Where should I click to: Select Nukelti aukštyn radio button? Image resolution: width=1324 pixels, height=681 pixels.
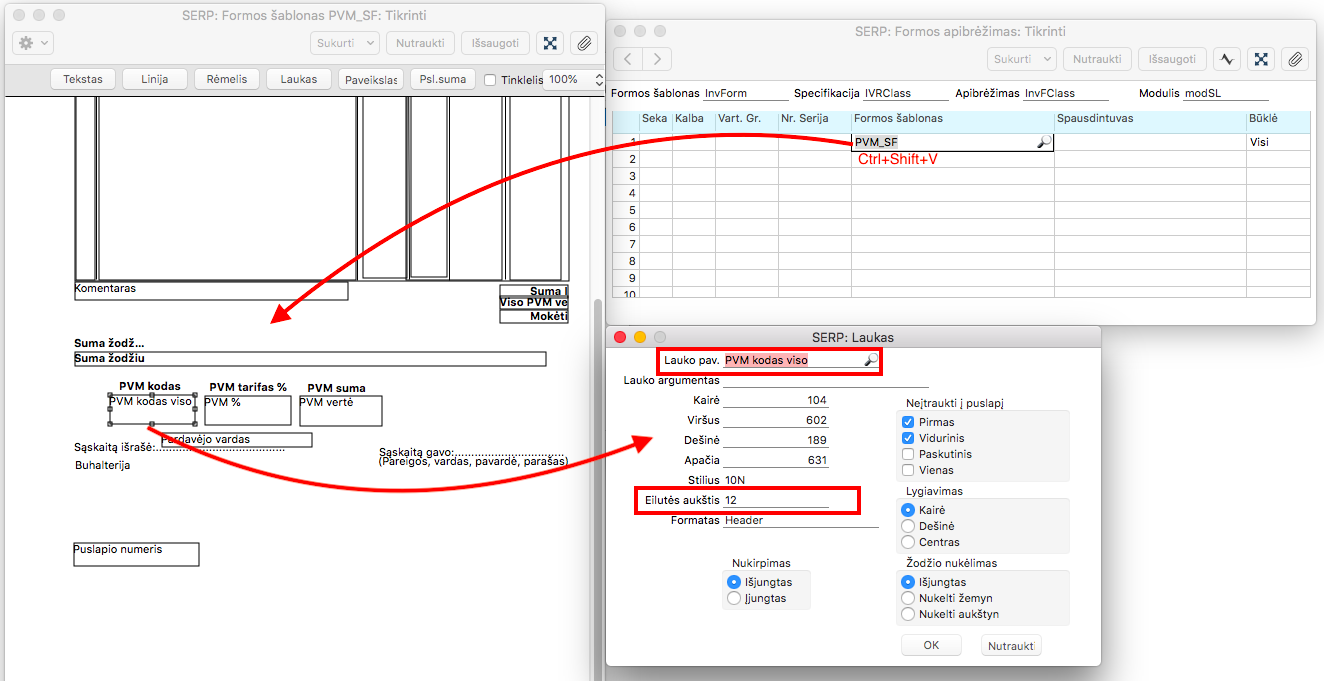[x=909, y=614]
